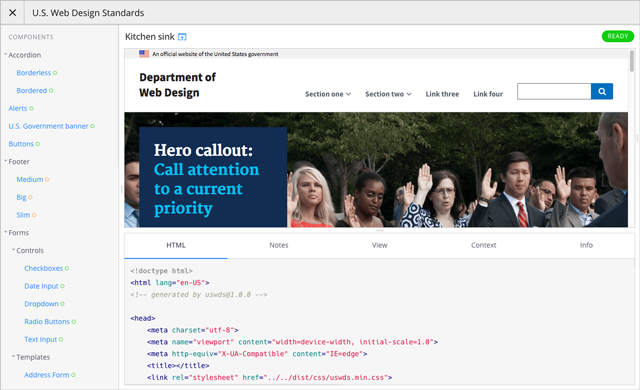The image size is (640, 390).
Task: Click the stylesheet link code line
Action: tap(269, 378)
